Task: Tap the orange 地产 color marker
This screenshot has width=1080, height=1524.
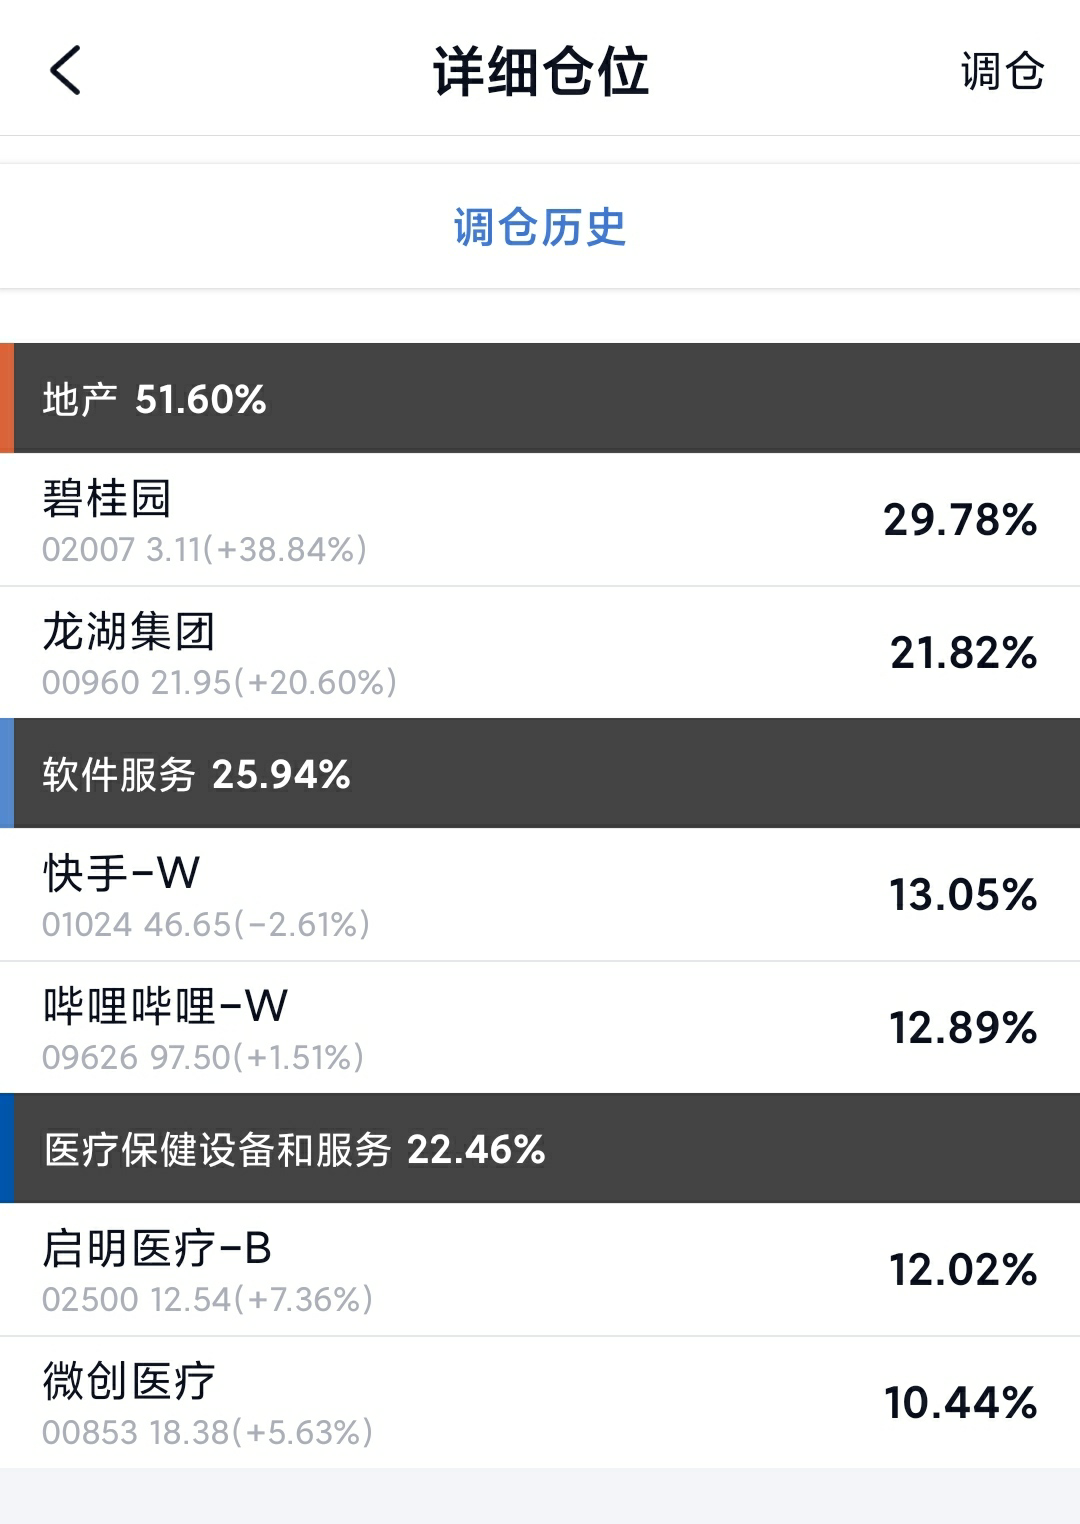Action: coord(6,398)
